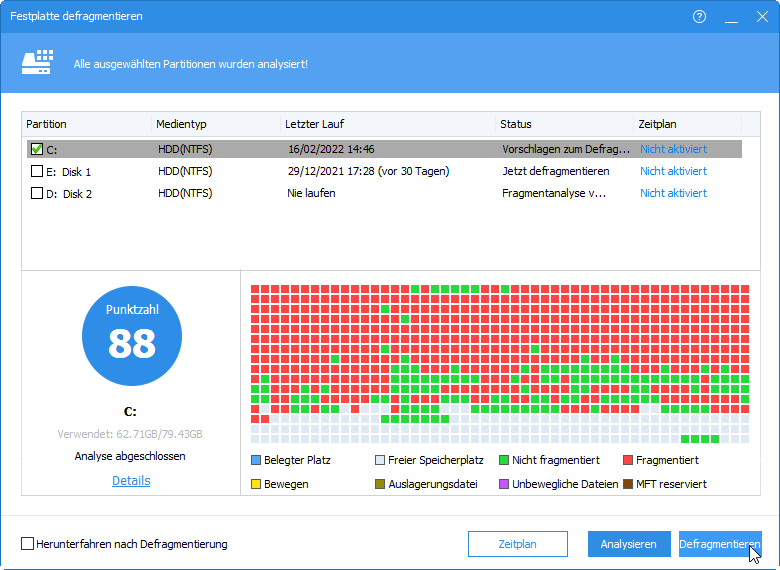Click Jetzt defragmentieren status text
The width and height of the screenshot is (780, 570).
(x=556, y=171)
